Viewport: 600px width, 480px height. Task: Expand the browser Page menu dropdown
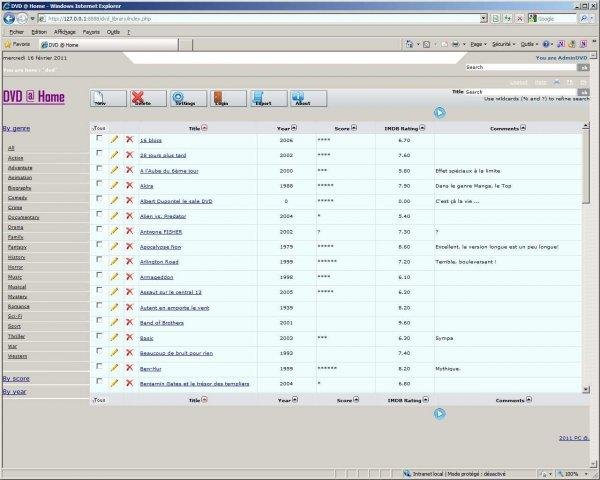(x=478, y=44)
